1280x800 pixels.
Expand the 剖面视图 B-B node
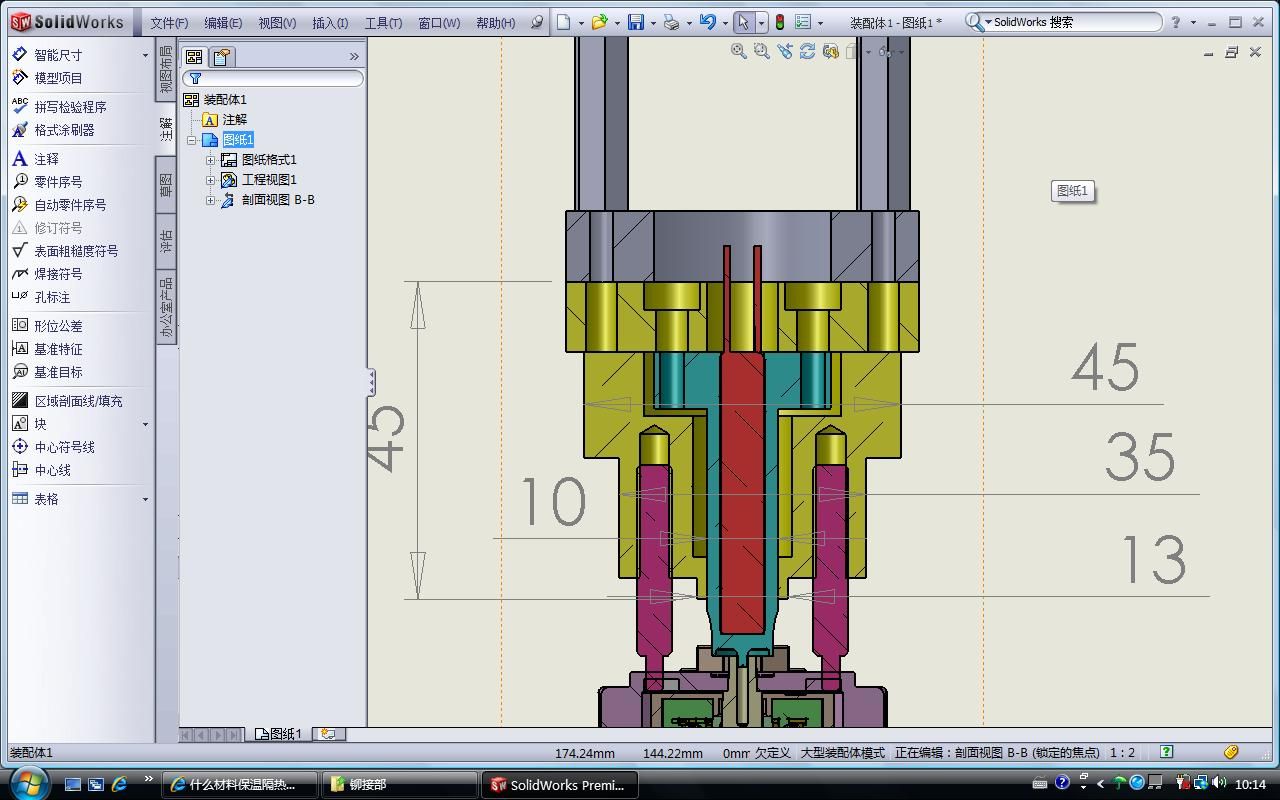tap(211, 200)
